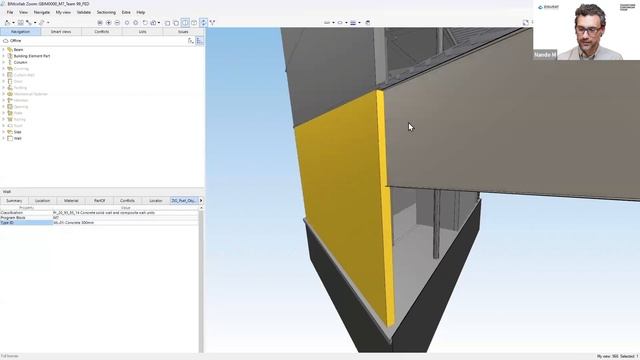
Task: Expand the Slab tree node
Action: pyautogui.click(x=4, y=132)
